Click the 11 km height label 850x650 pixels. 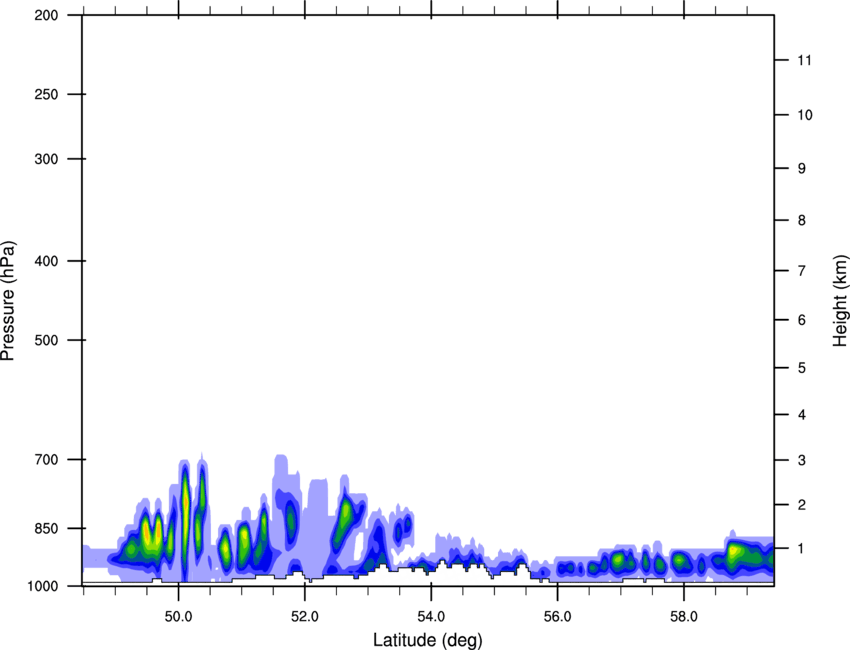[804, 60]
